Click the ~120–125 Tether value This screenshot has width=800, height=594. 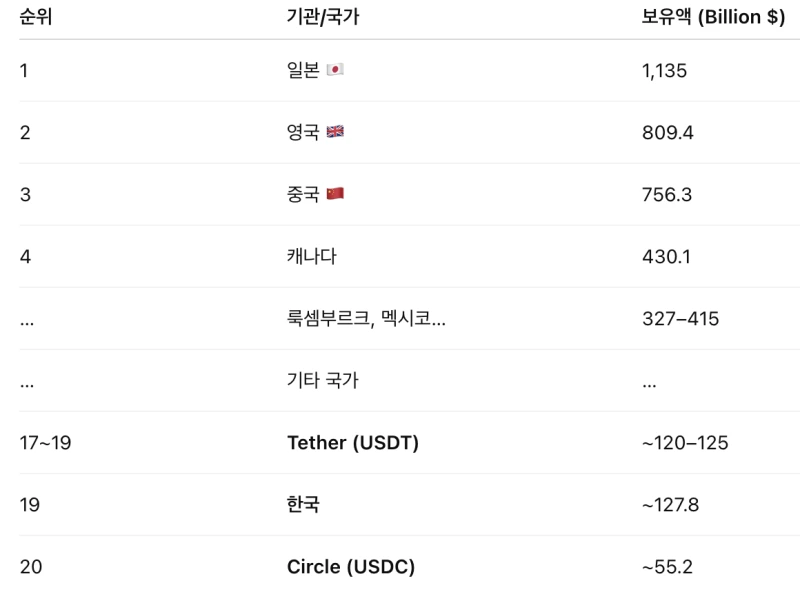[x=685, y=443]
